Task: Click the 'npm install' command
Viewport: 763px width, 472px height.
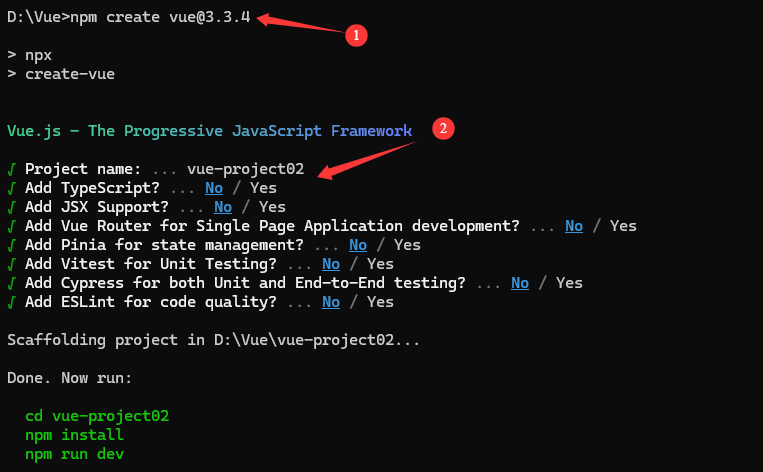Action: (74, 435)
